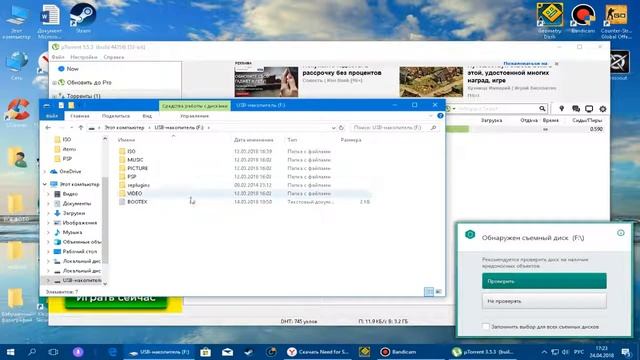The height and width of the screenshot is (360, 640).
Task: Select the VIDEO folder in file list
Action: pos(134,193)
